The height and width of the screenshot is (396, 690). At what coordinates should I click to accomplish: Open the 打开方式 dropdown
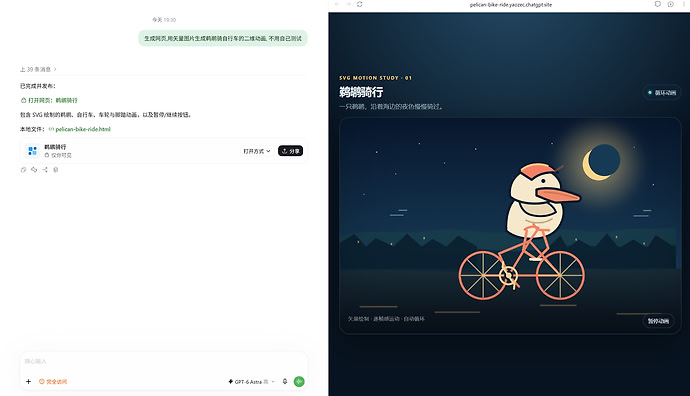point(257,151)
